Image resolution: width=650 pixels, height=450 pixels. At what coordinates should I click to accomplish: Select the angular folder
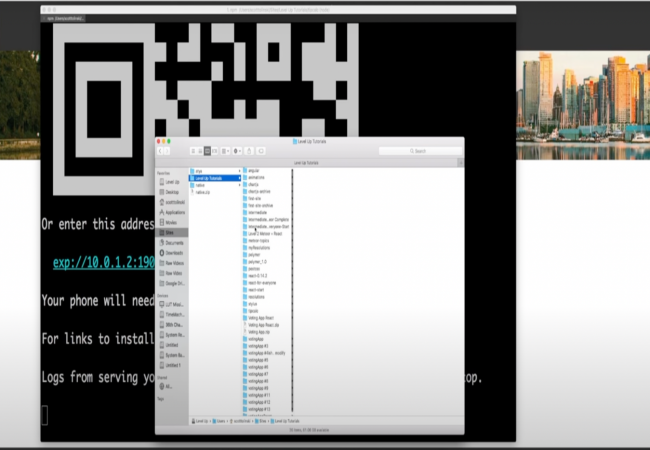click(251, 171)
